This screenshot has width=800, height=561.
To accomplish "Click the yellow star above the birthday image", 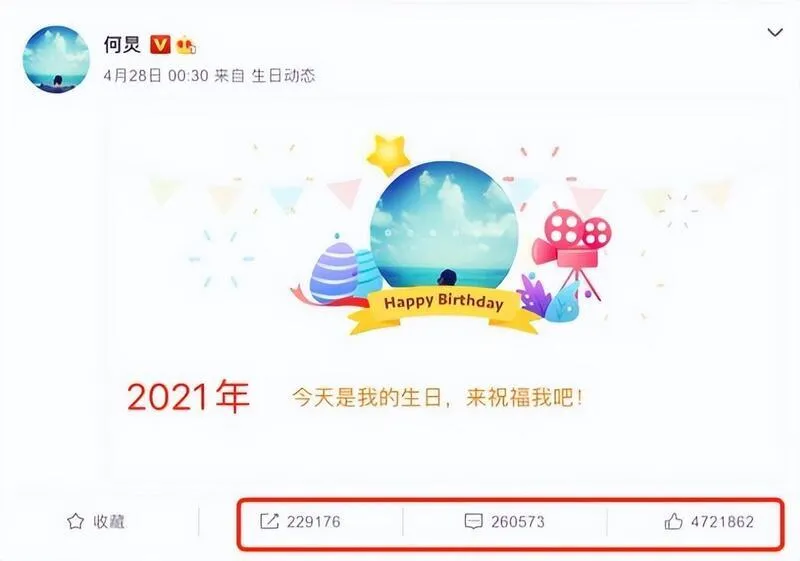I will (388, 154).
